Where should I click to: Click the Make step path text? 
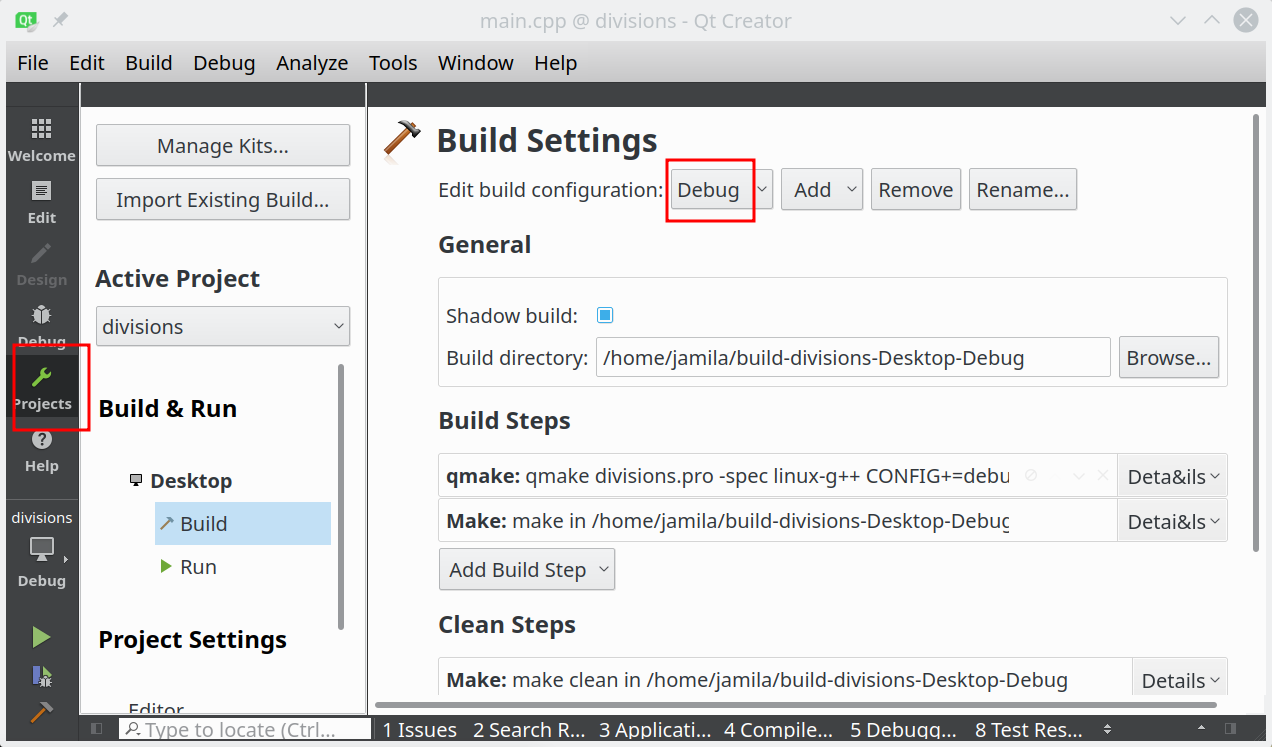pyautogui.click(x=728, y=521)
